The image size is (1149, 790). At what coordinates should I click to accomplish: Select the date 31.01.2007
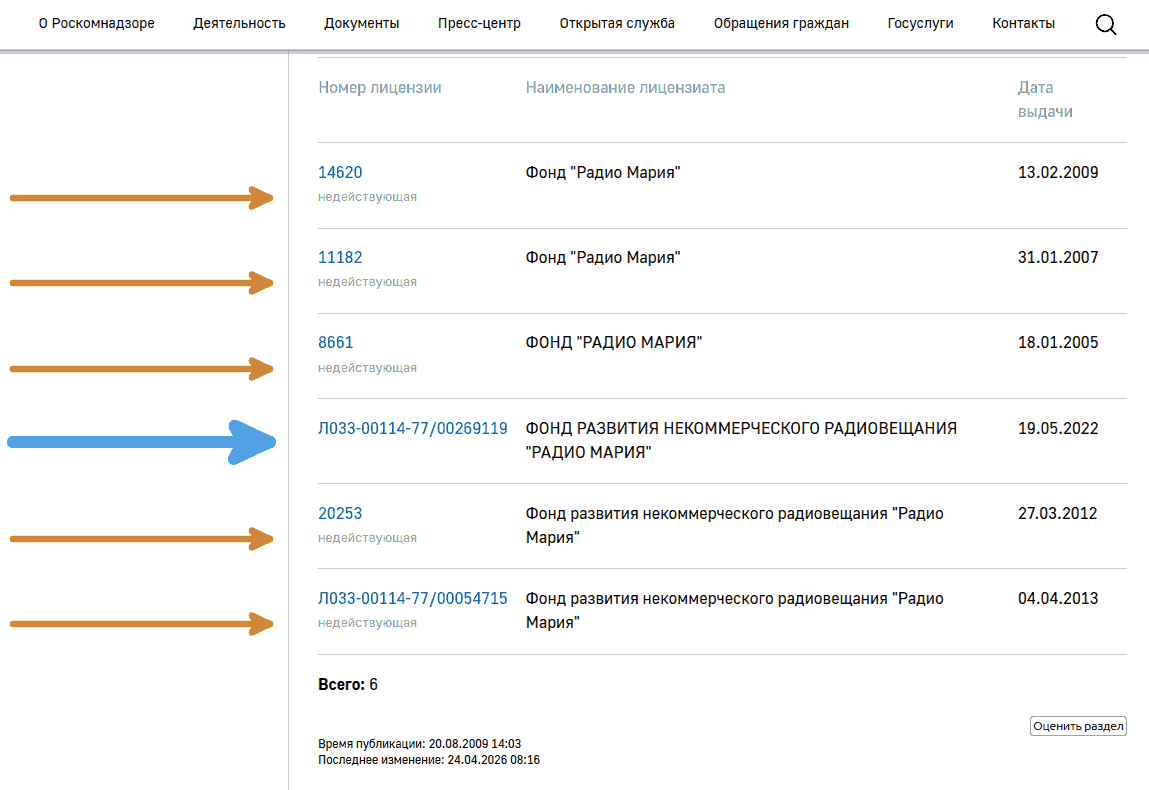coord(1058,257)
